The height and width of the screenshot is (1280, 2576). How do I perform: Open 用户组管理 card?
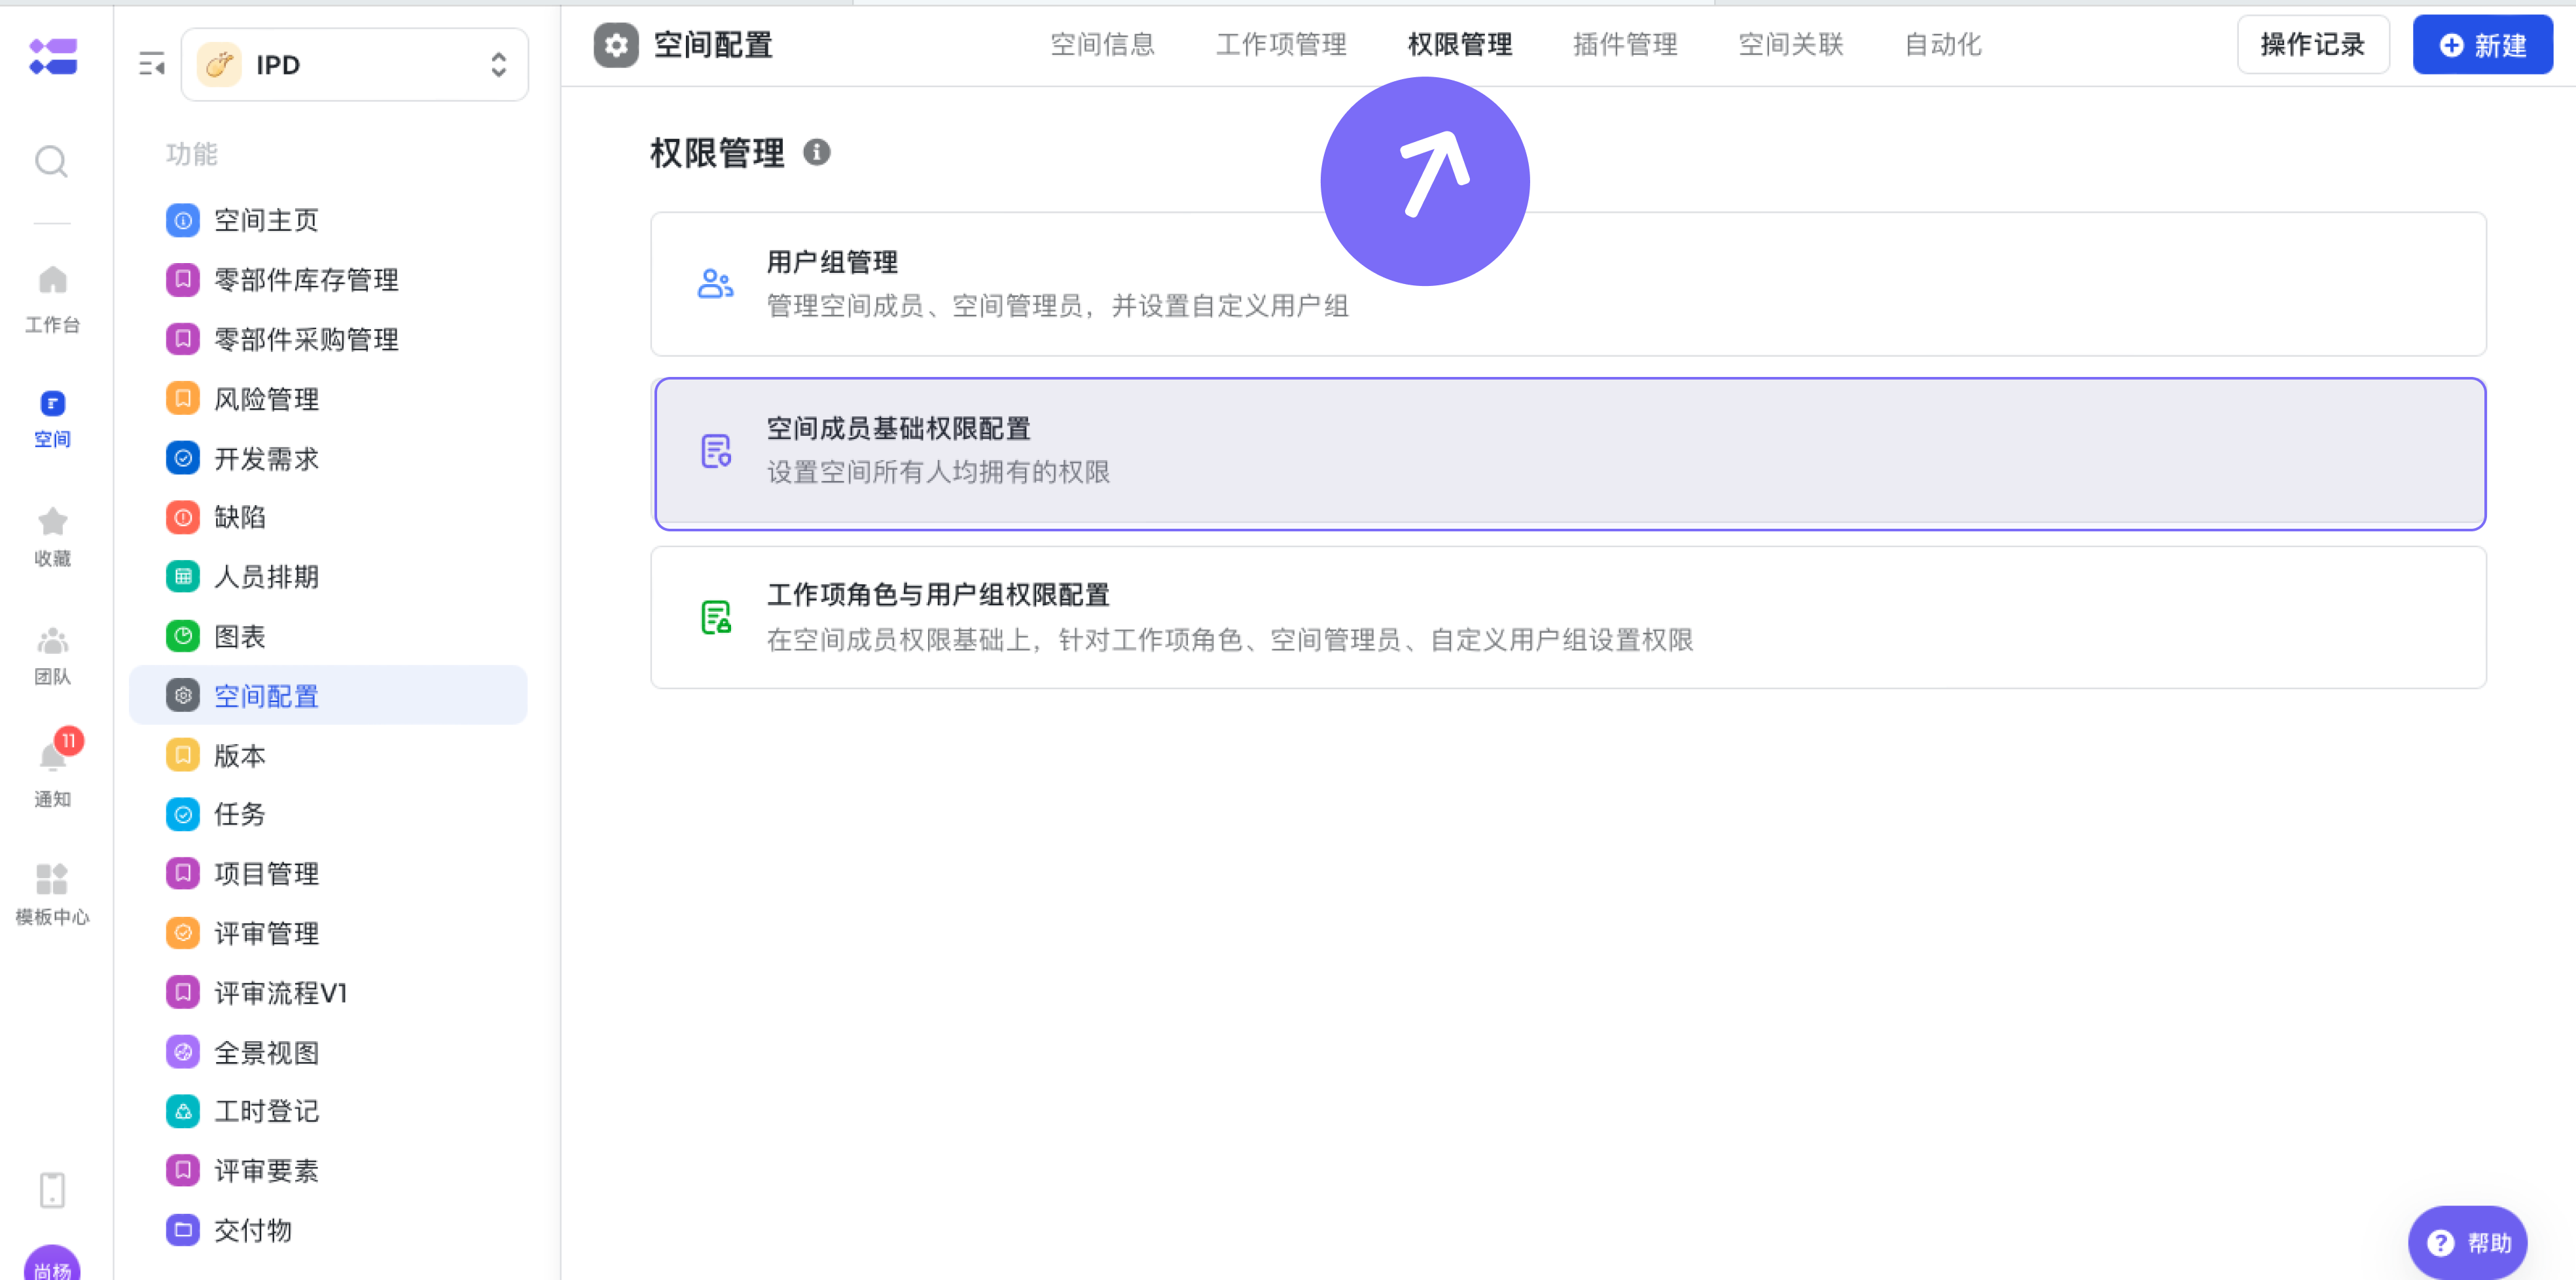click(1568, 284)
